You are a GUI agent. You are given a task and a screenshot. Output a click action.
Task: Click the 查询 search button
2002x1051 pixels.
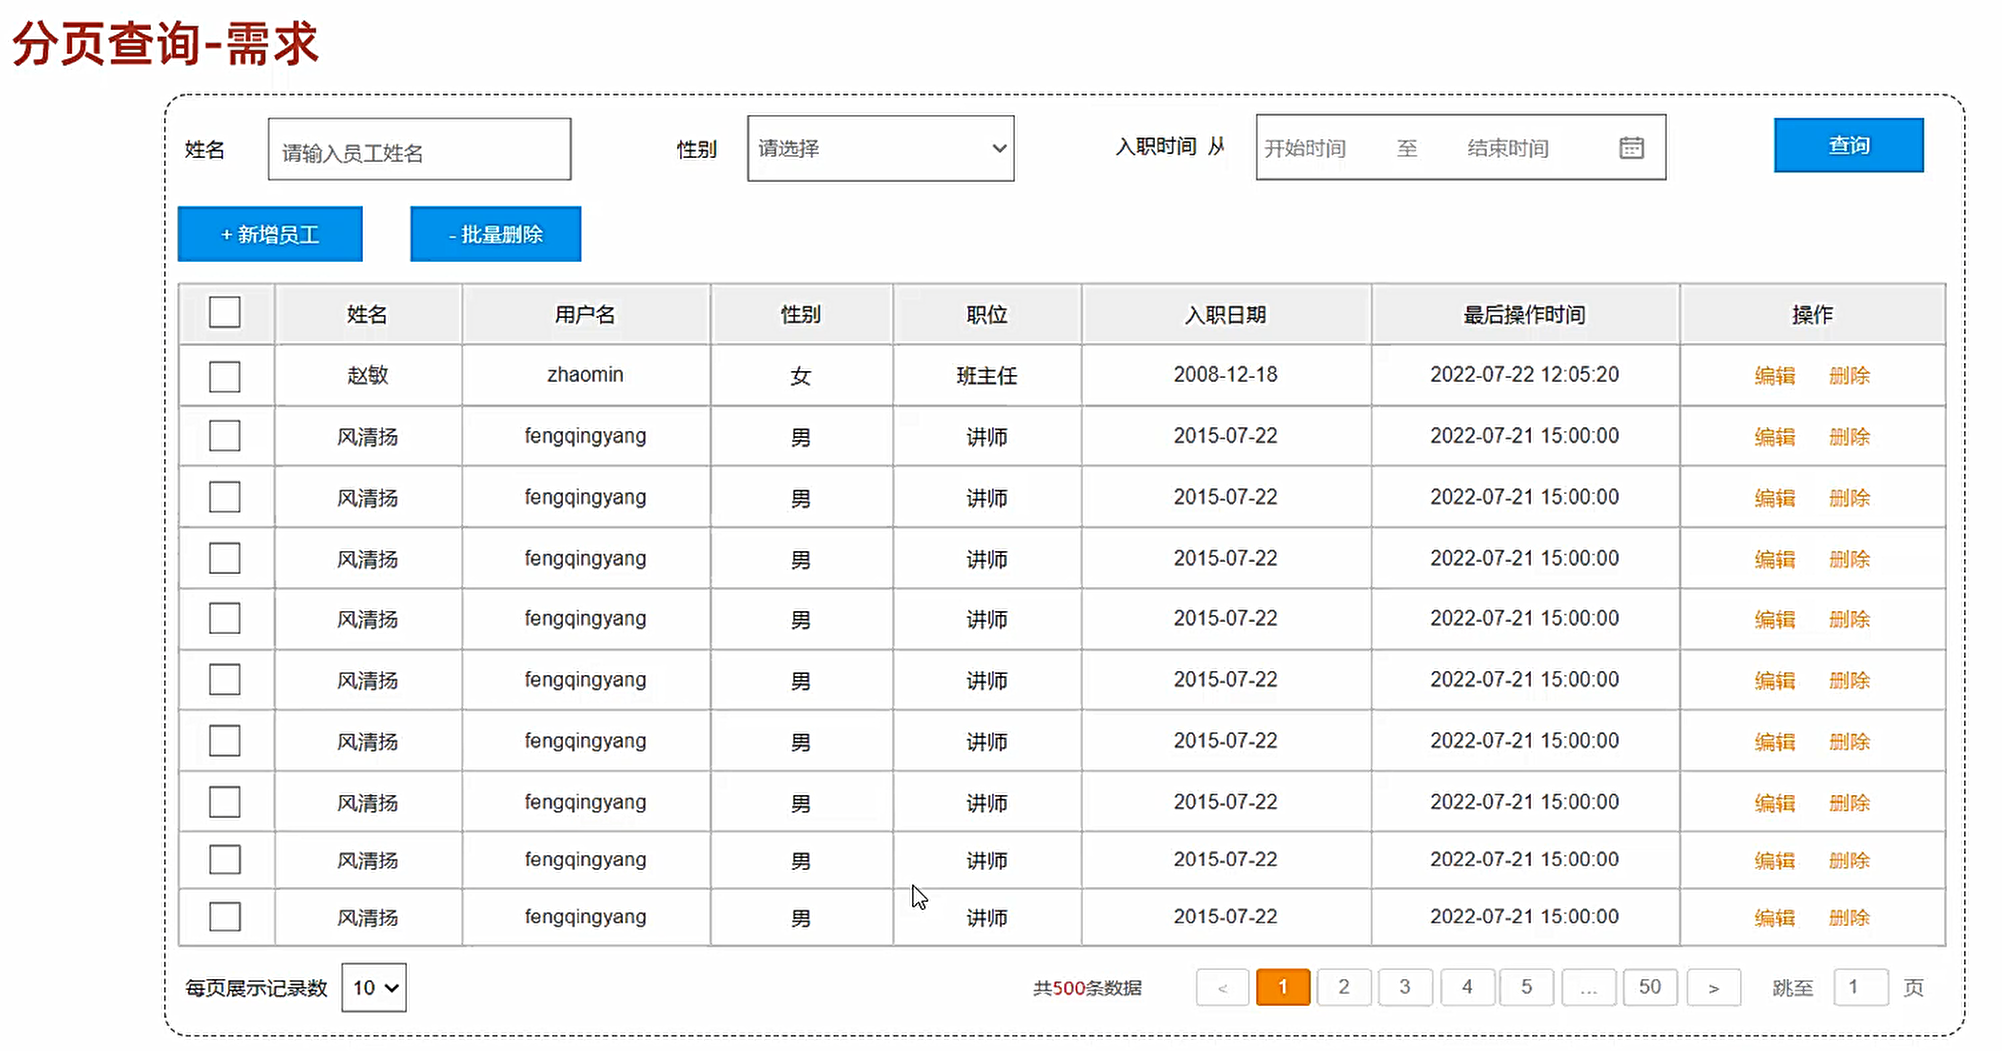1849,145
